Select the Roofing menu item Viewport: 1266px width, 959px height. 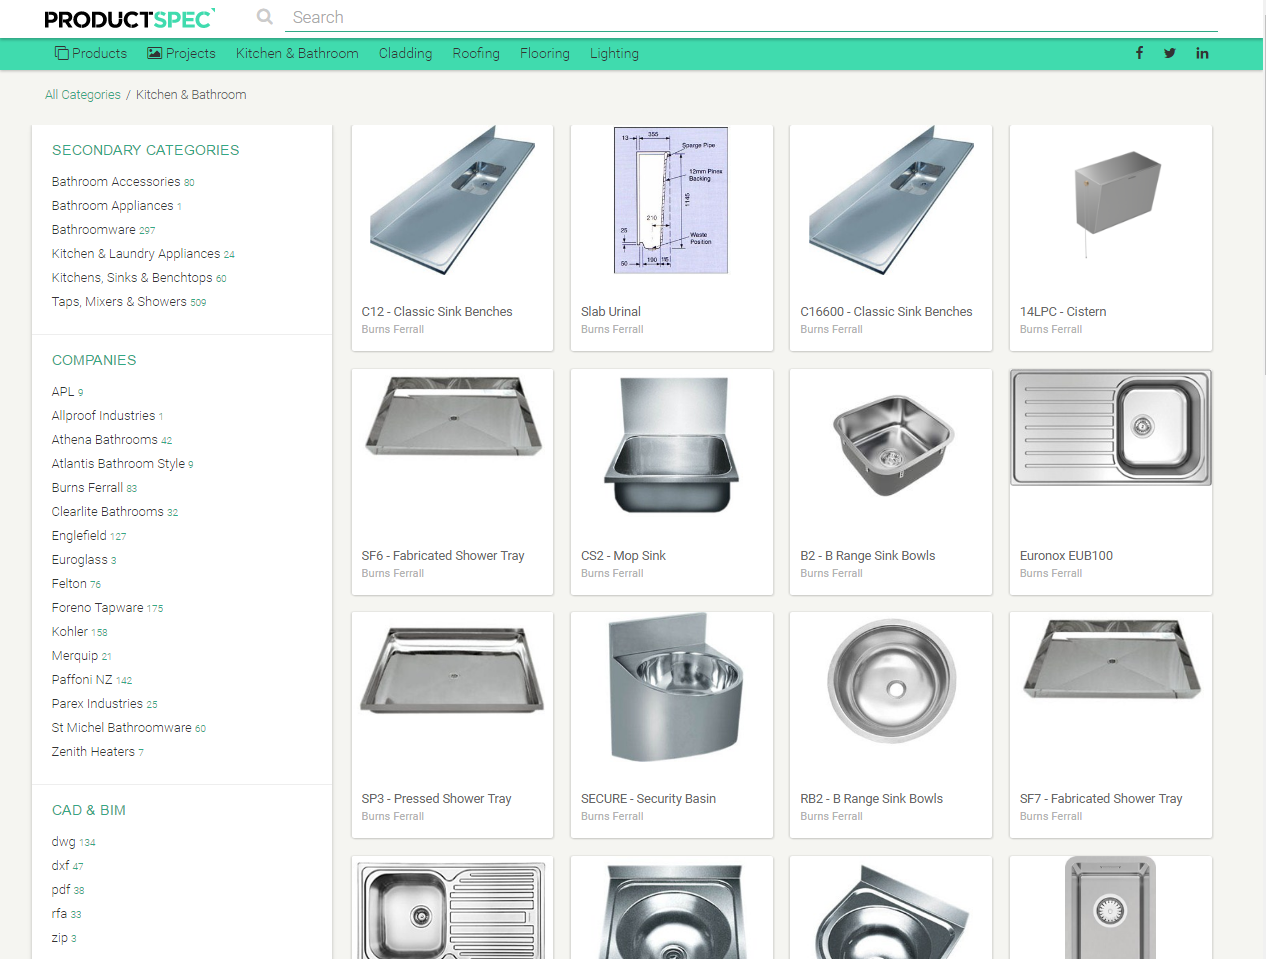click(476, 53)
